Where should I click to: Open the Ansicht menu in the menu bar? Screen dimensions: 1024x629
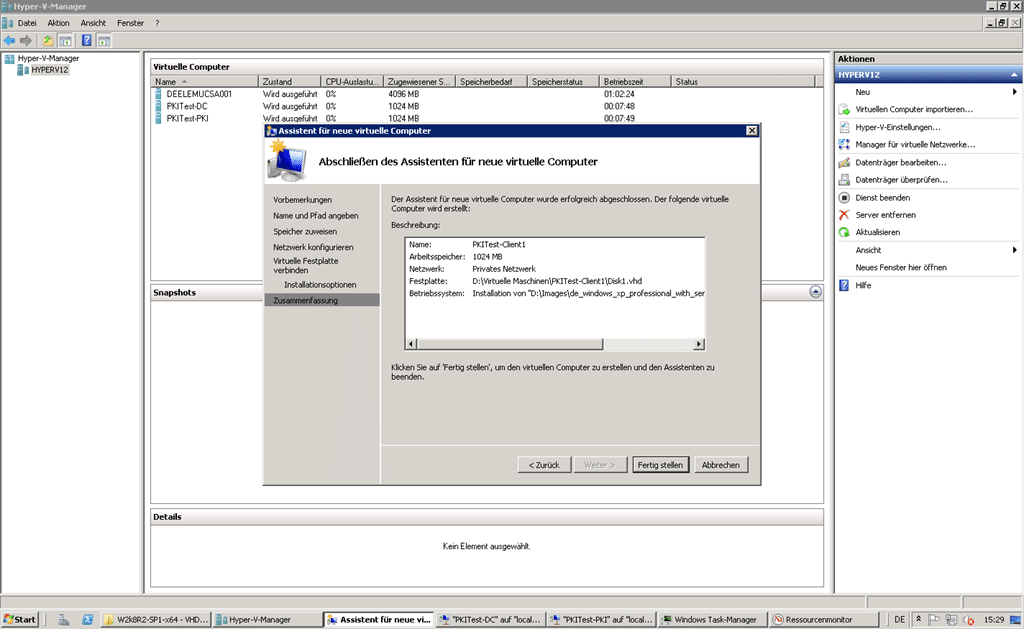click(93, 23)
